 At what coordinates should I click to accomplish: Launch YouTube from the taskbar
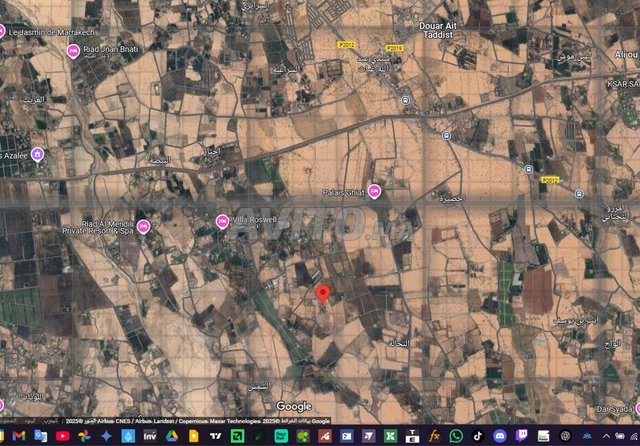(x=62, y=436)
